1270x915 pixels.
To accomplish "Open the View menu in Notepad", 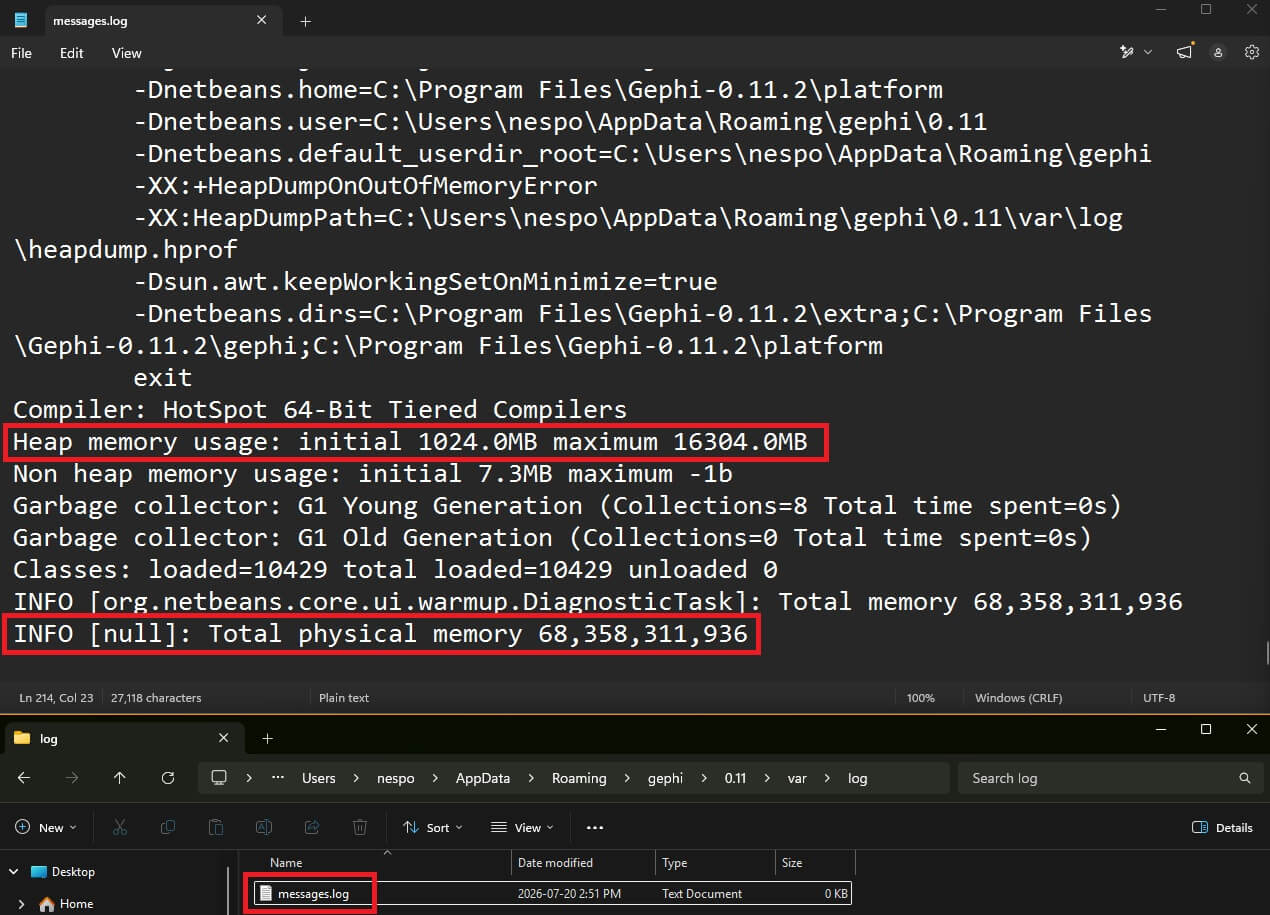I will point(126,53).
